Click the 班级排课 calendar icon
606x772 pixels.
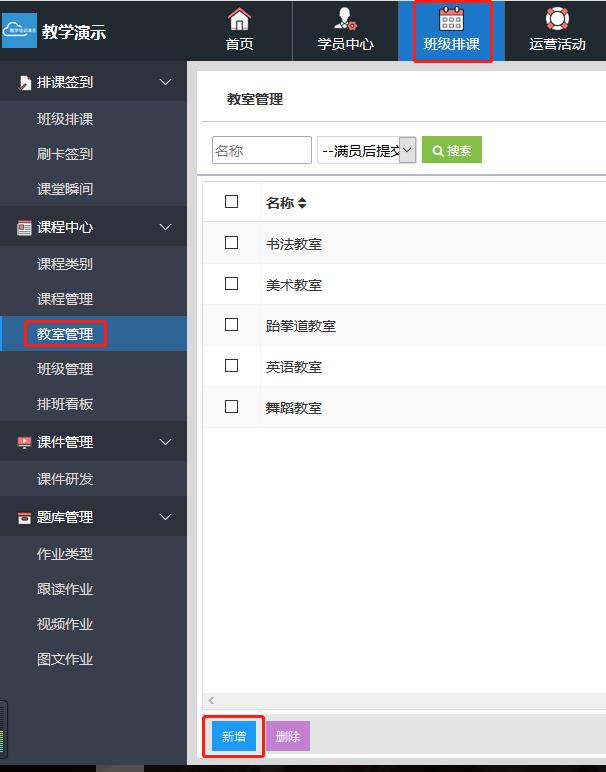(452, 19)
